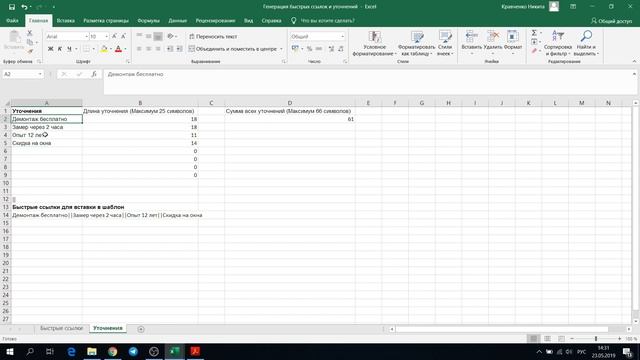The image size is (640, 360).
Task: Click the red font color A
Action: click(x=118, y=49)
